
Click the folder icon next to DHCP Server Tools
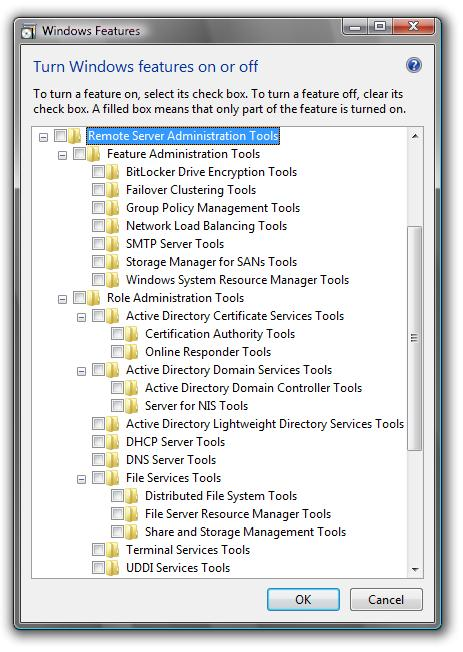[112, 442]
